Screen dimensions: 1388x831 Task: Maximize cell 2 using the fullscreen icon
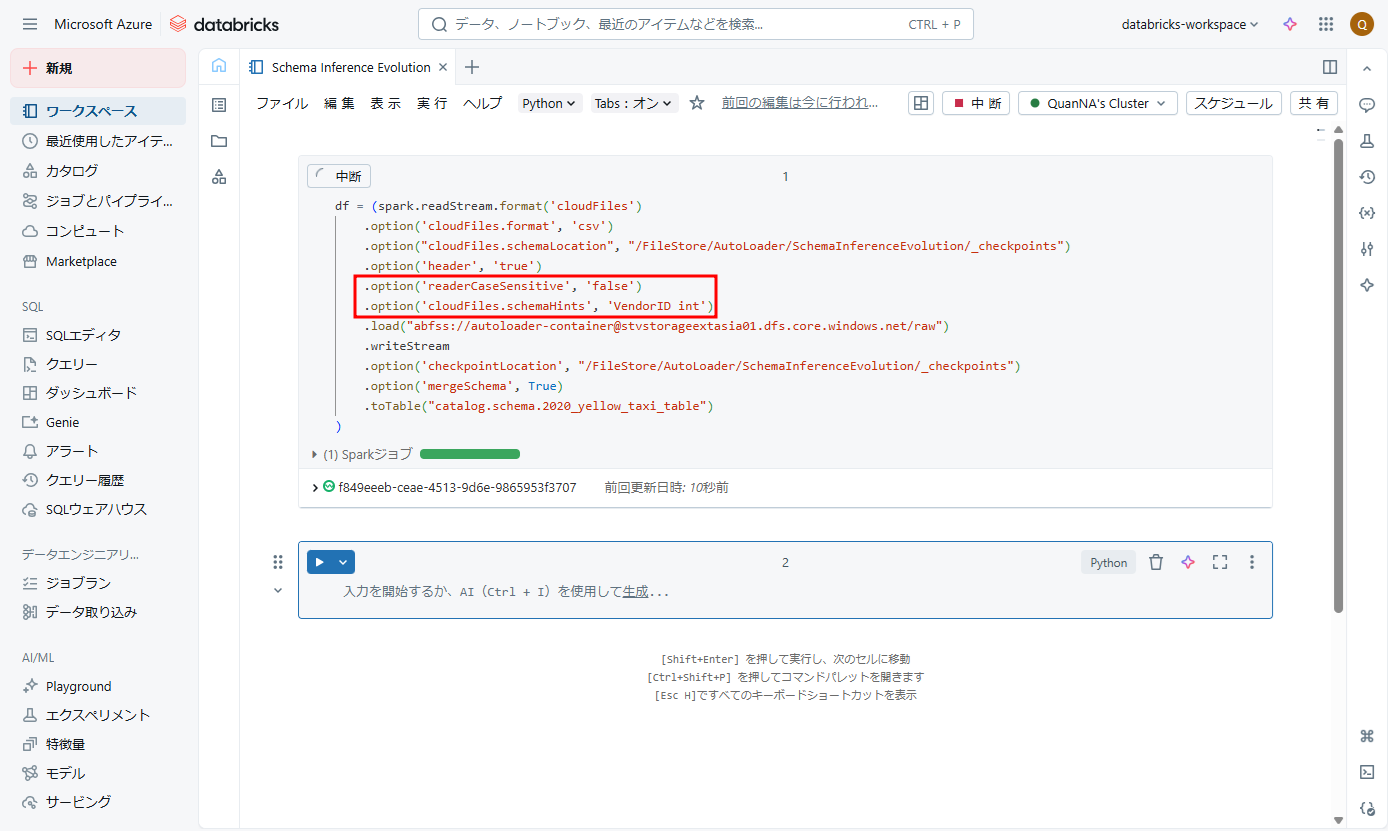[x=1219, y=562]
